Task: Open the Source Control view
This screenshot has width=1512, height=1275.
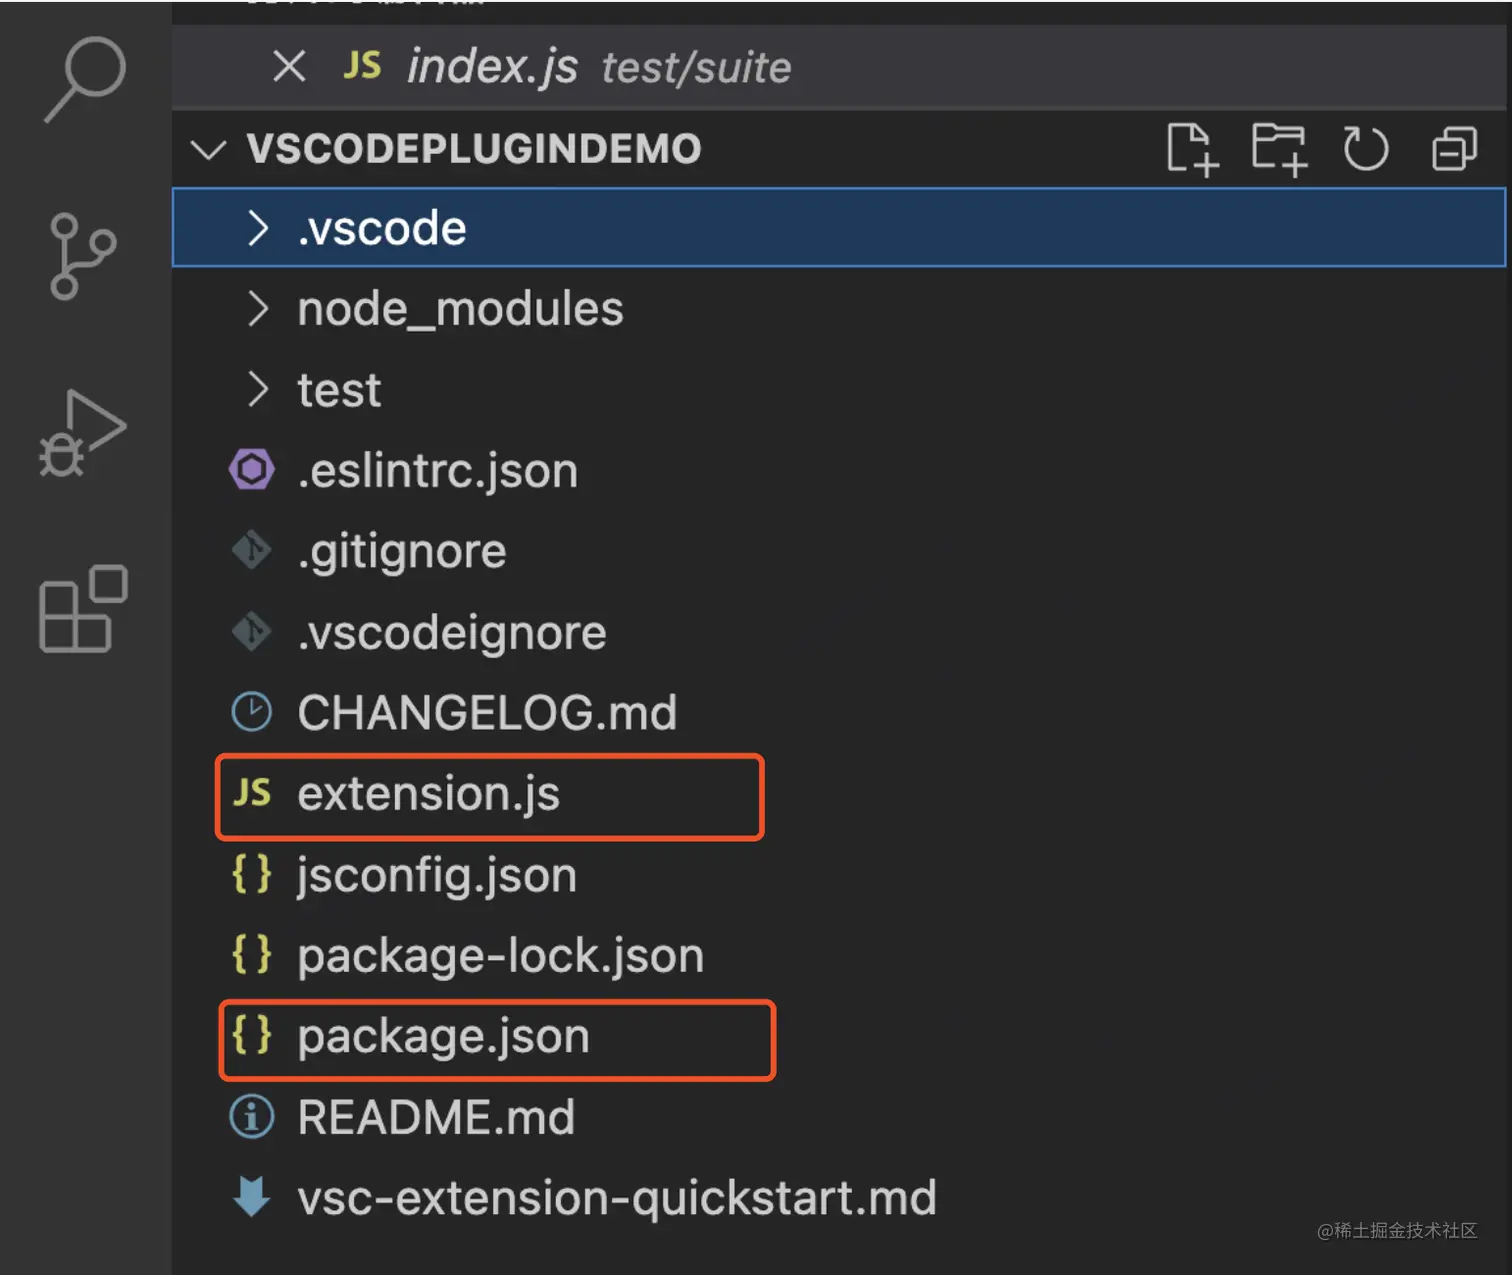Action: (82, 255)
